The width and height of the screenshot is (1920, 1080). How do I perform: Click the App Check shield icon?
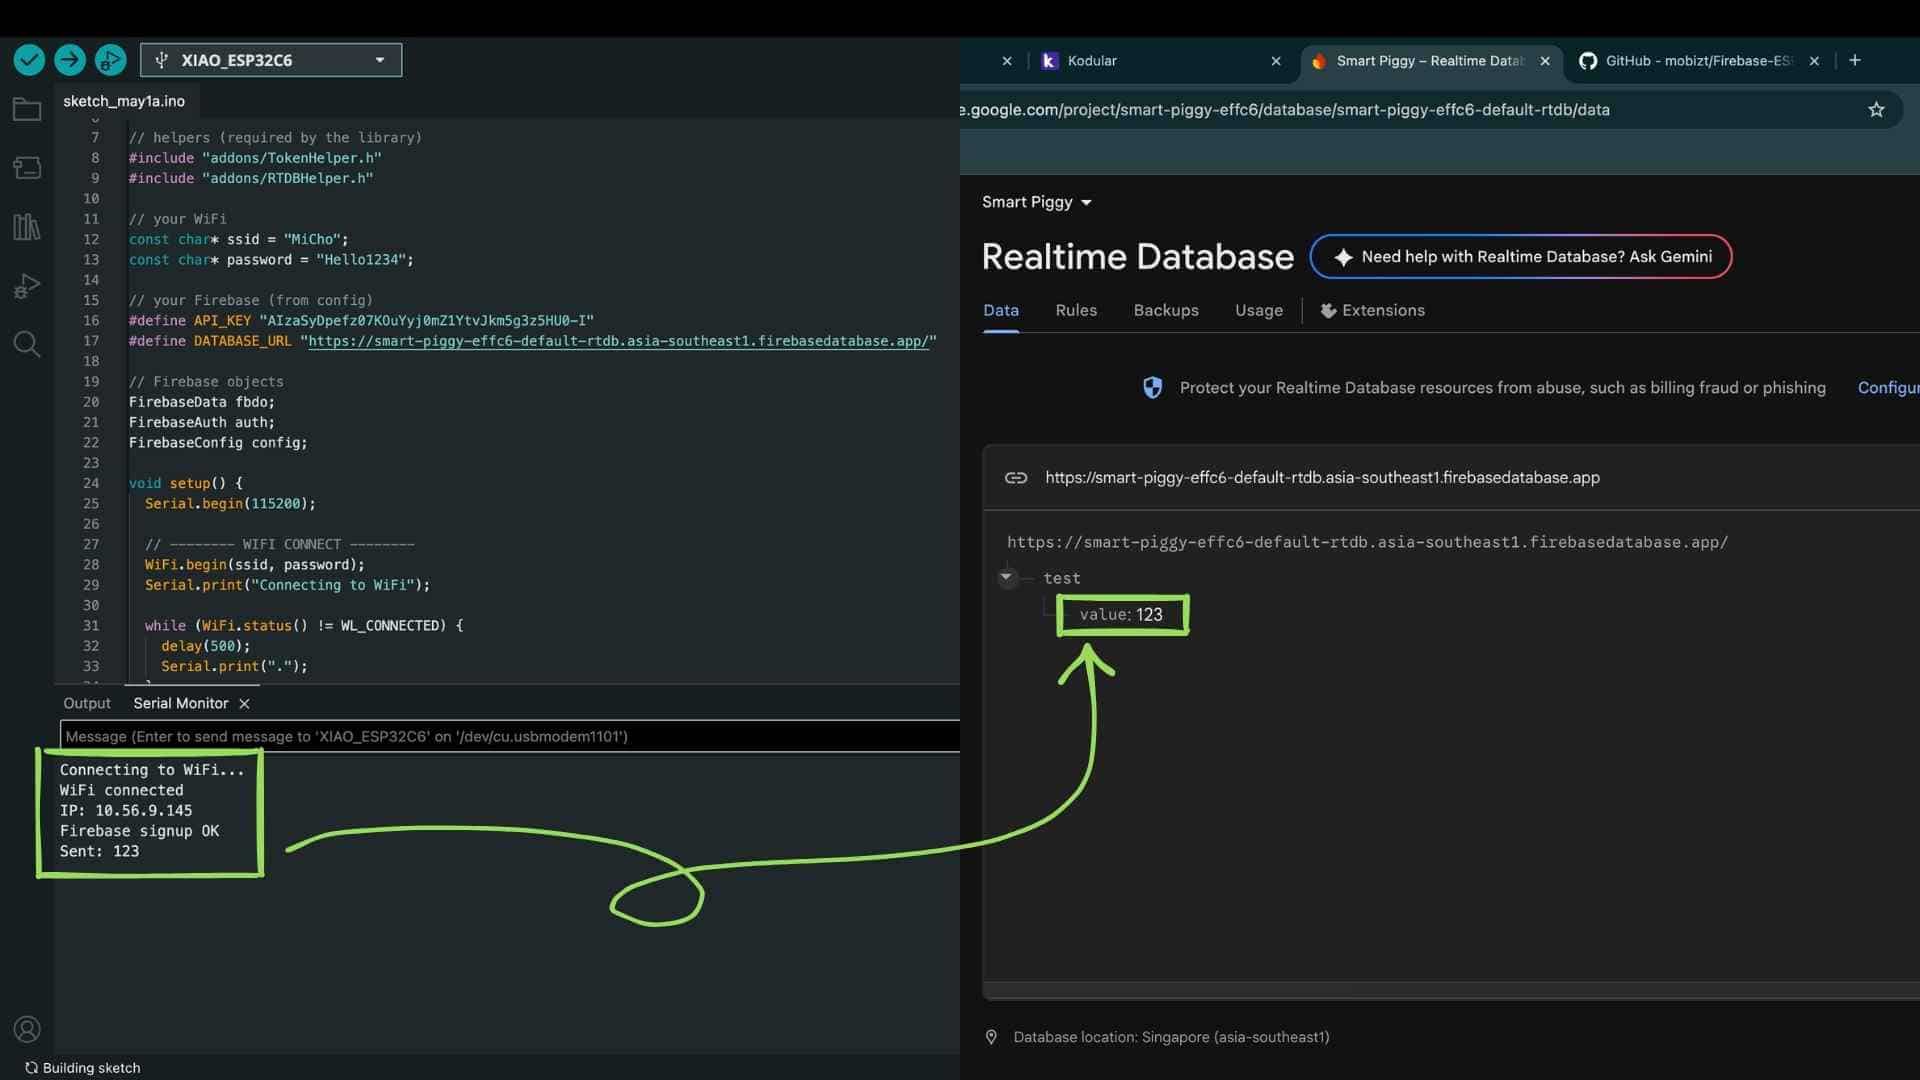pos(1153,388)
